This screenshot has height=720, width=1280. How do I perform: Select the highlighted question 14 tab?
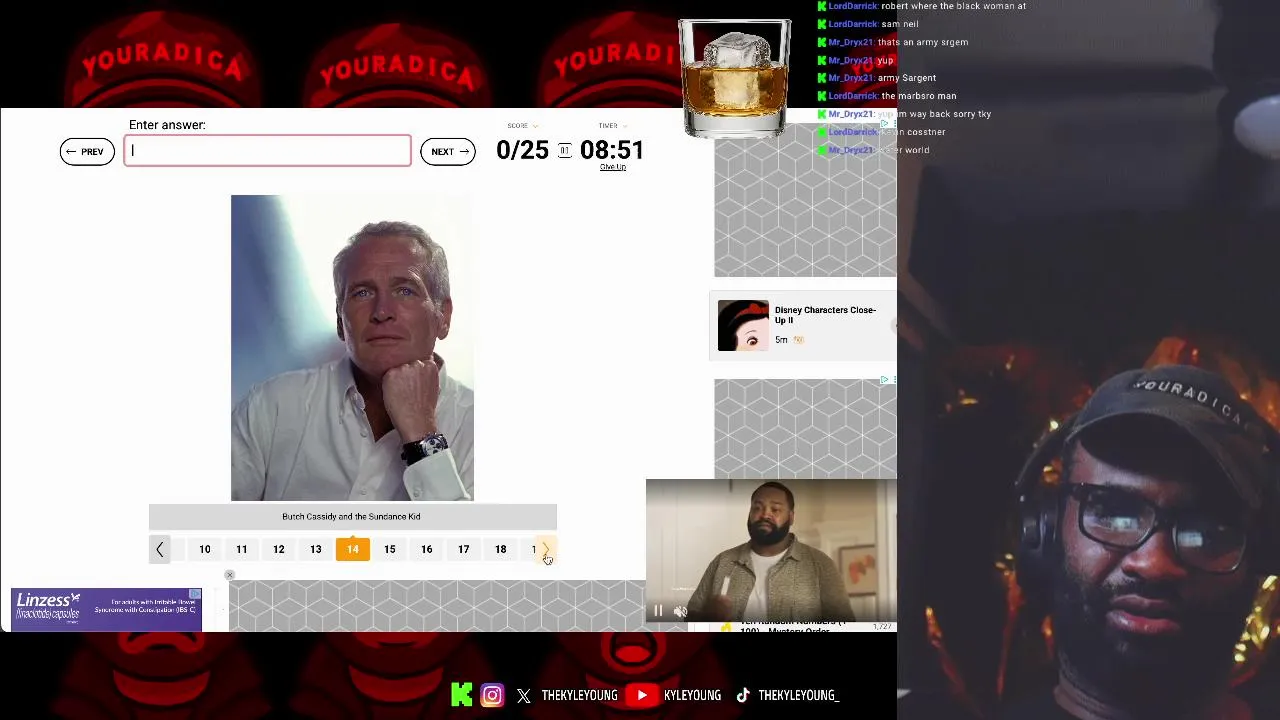click(353, 549)
